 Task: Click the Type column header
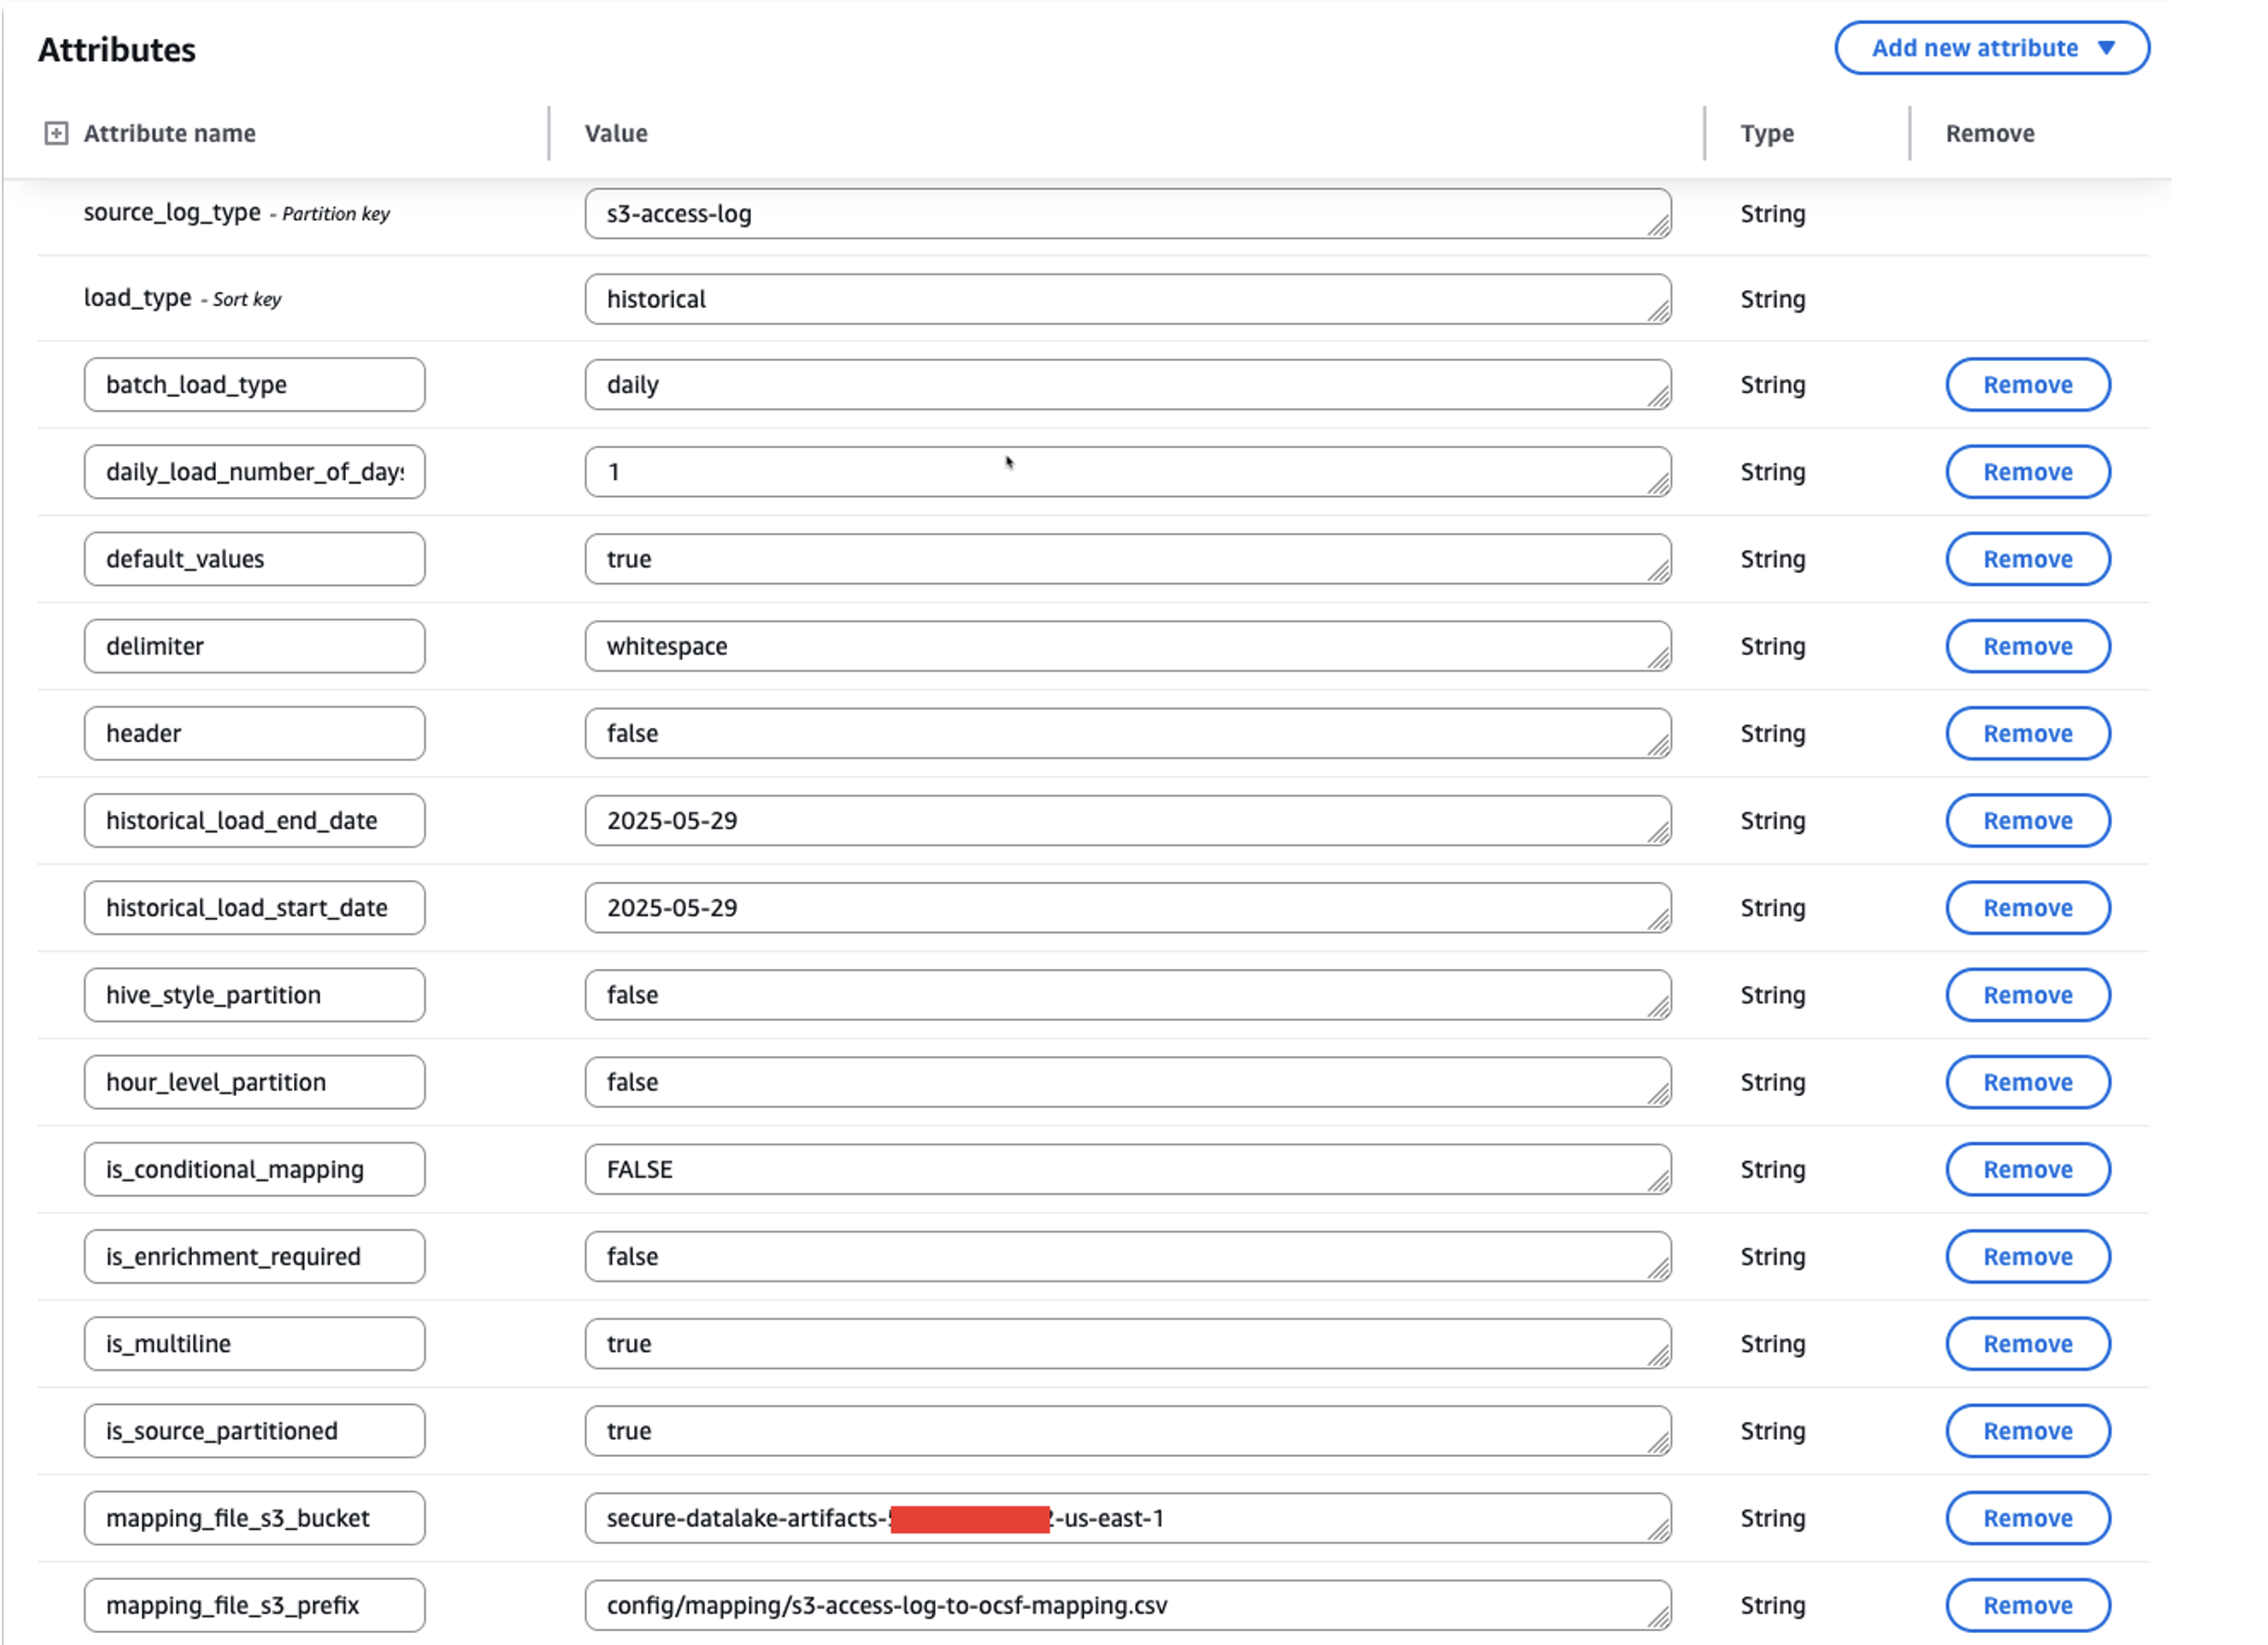click(x=1766, y=133)
